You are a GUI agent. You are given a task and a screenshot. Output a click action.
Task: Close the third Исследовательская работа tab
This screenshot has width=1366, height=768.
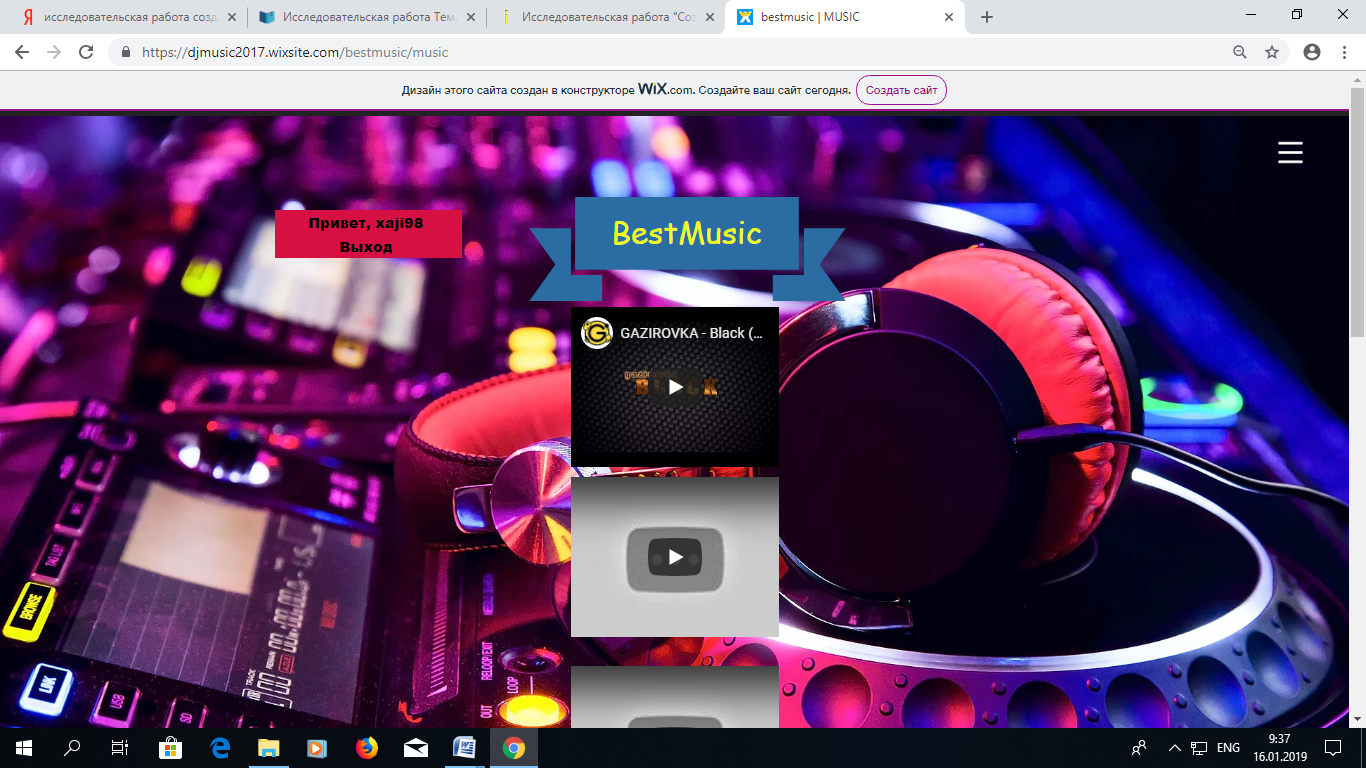pyautogui.click(x=710, y=17)
